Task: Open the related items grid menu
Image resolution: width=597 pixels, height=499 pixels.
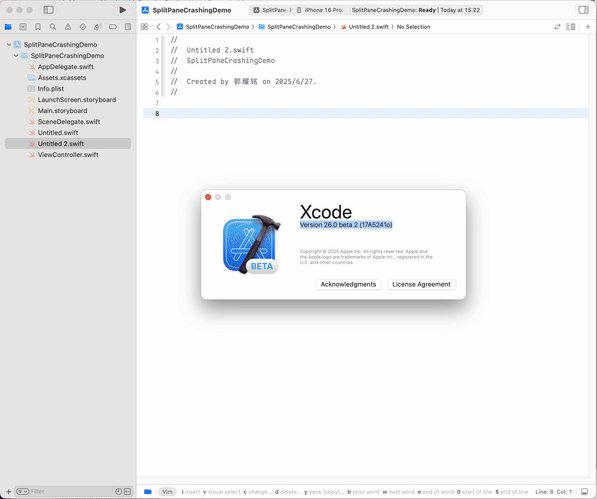Action: [144, 27]
